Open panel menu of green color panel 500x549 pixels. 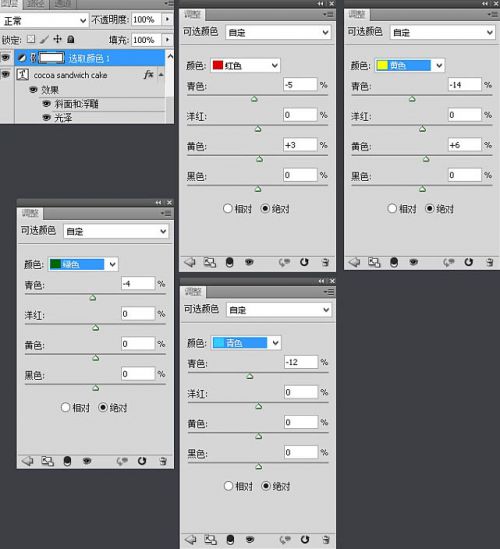166,213
